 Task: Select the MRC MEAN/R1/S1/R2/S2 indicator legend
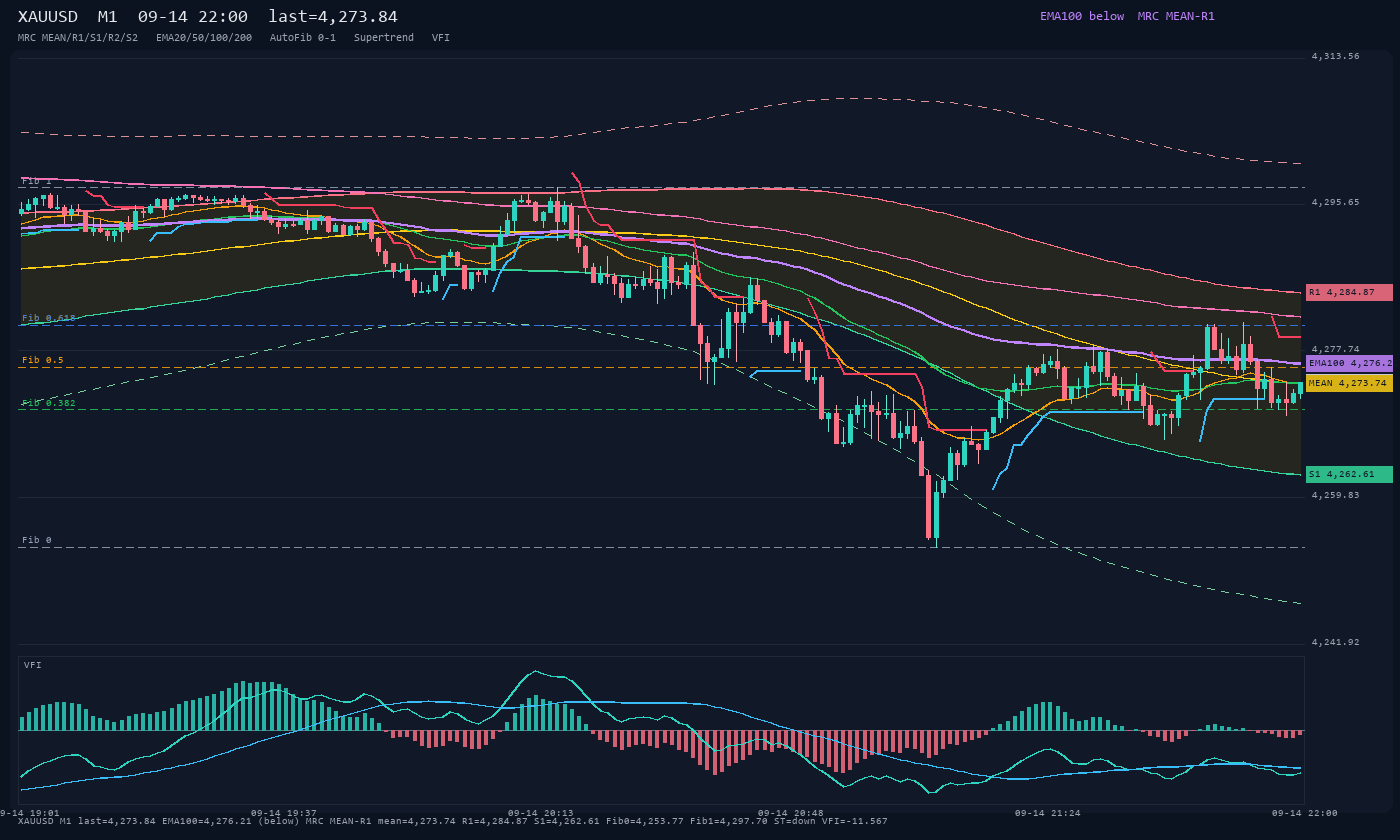tap(78, 37)
